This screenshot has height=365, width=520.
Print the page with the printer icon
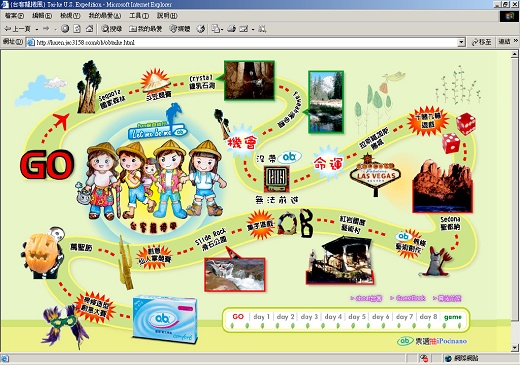coord(232,29)
